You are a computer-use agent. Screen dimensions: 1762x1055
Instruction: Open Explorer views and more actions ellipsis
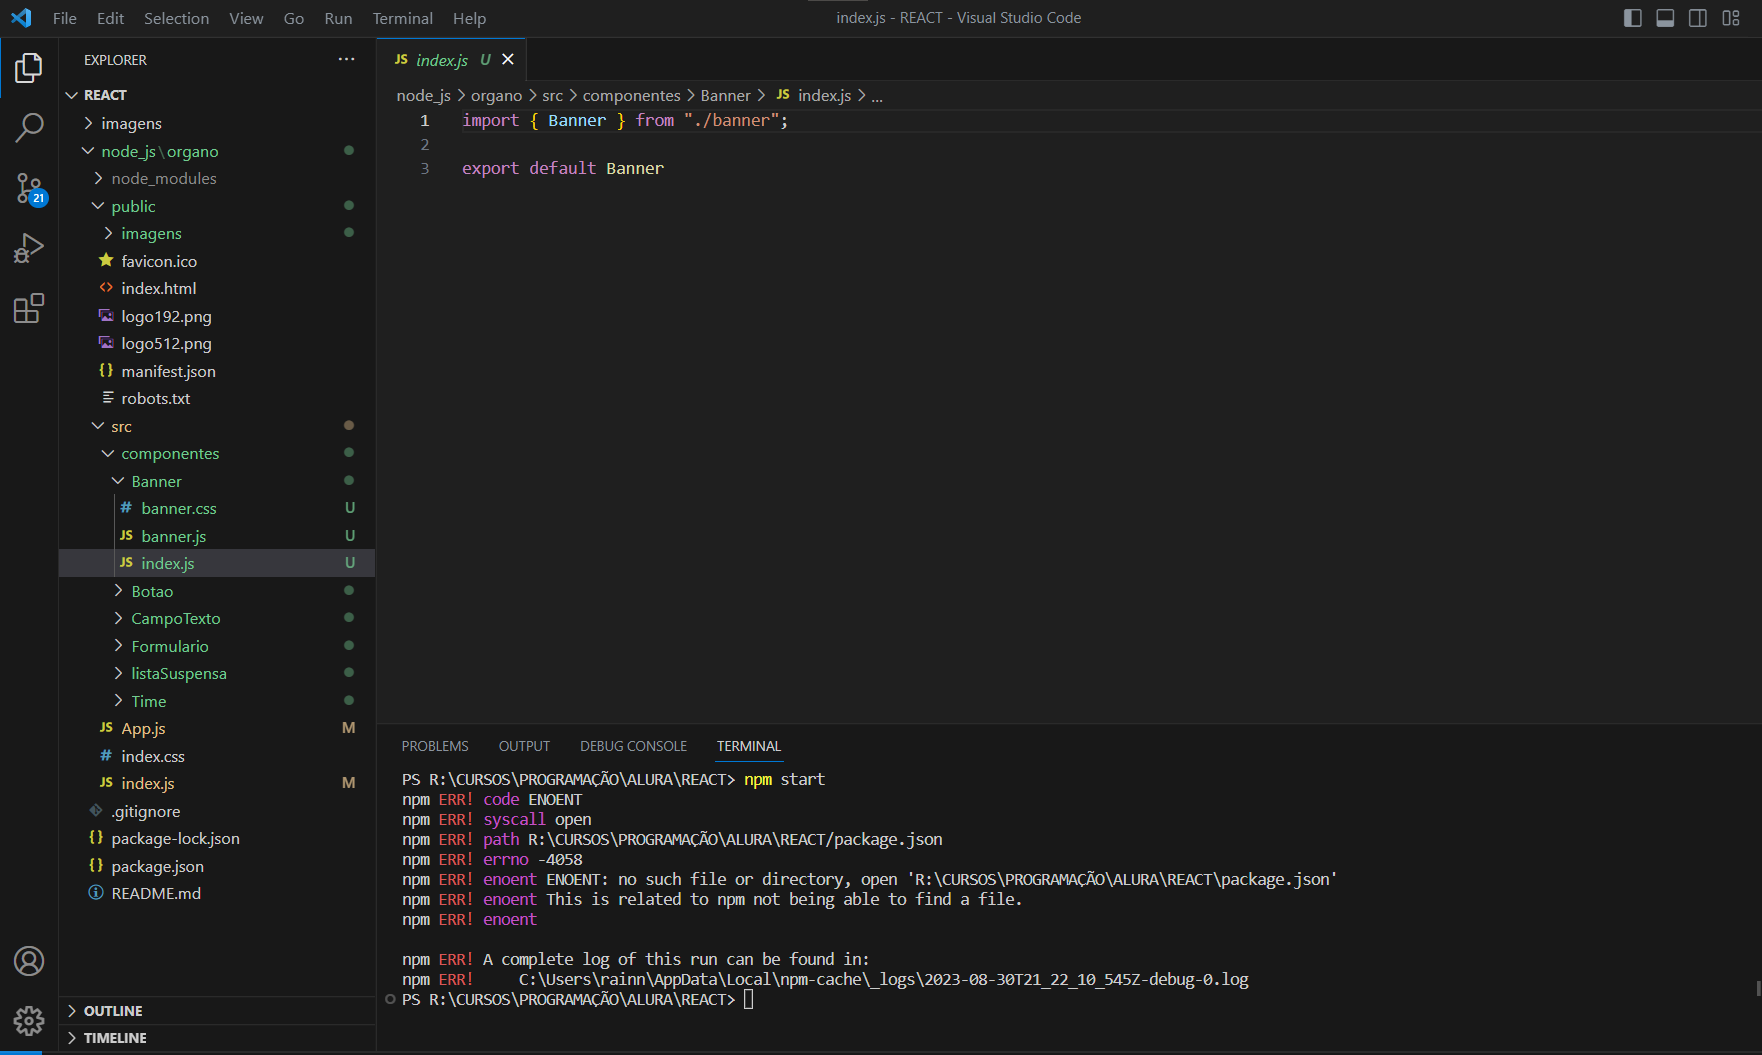[x=347, y=60]
